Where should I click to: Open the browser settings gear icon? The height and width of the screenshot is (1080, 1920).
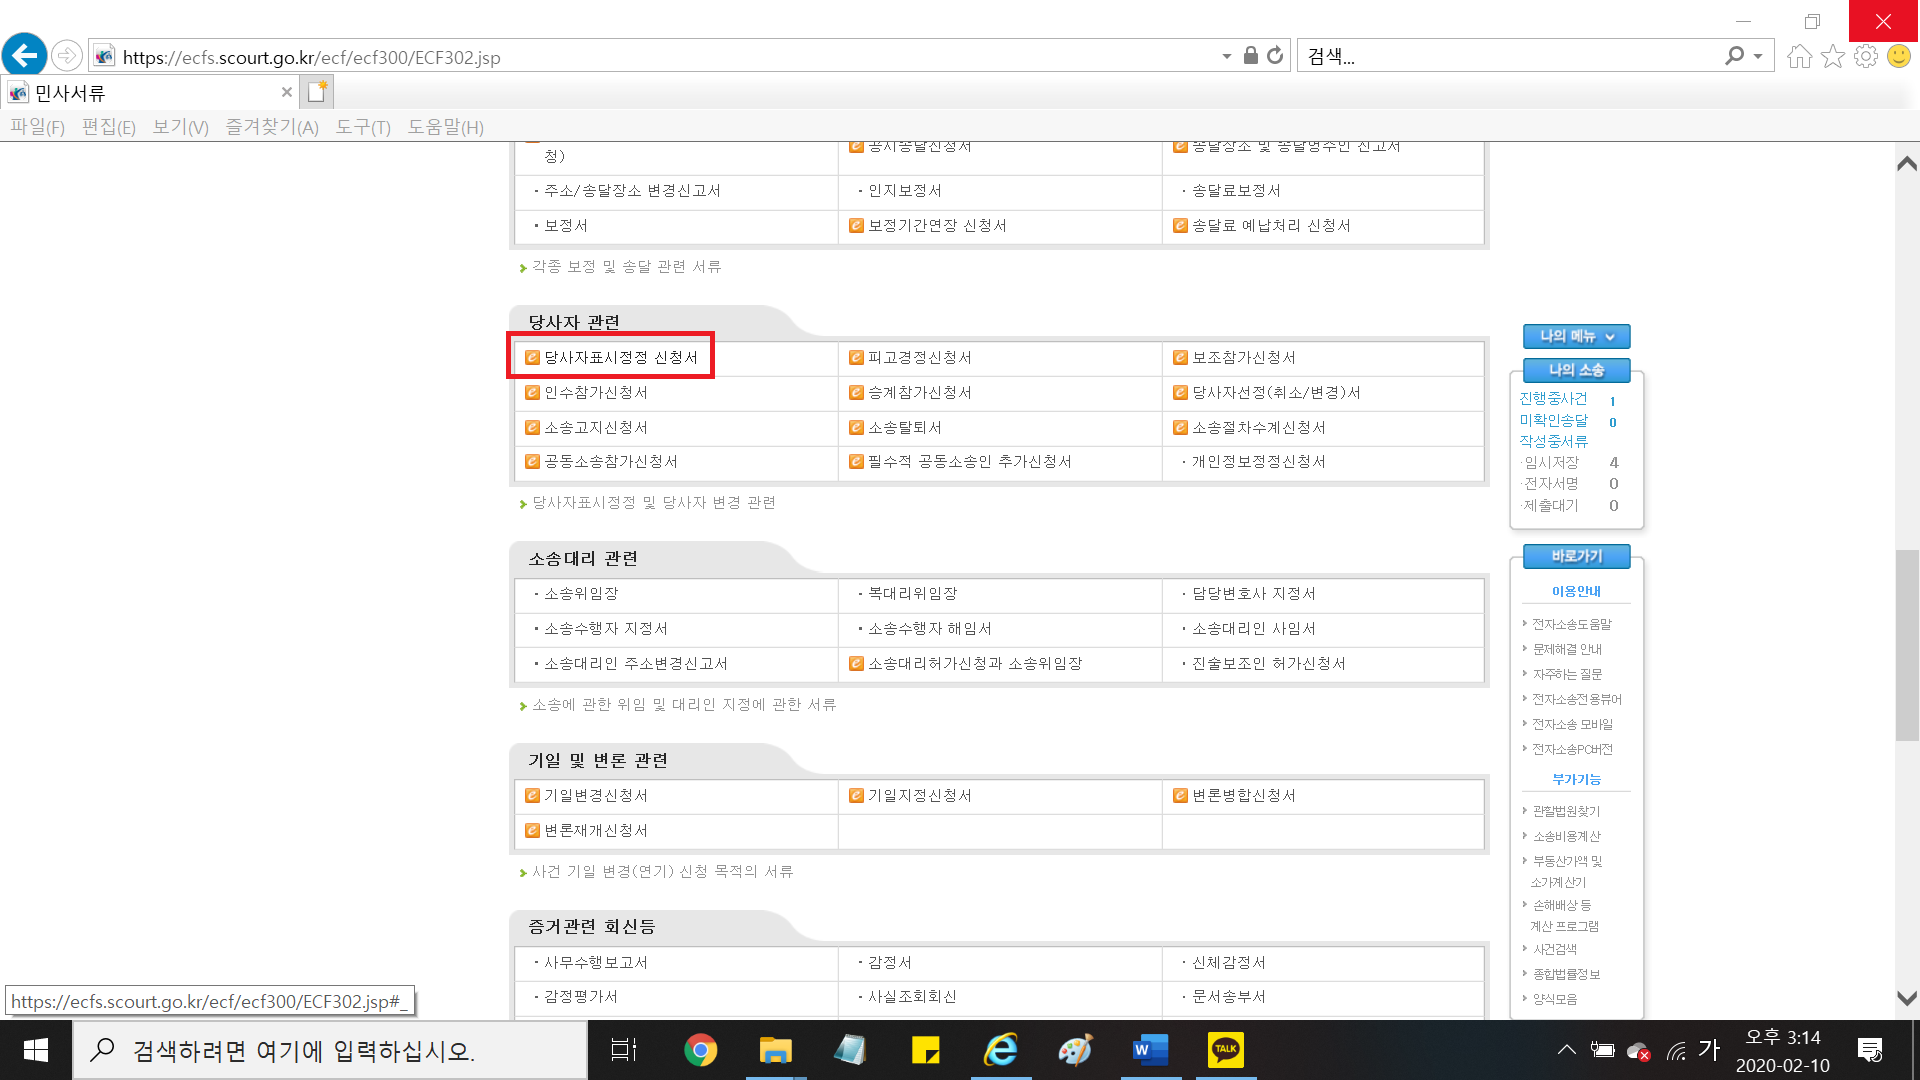[1865, 56]
